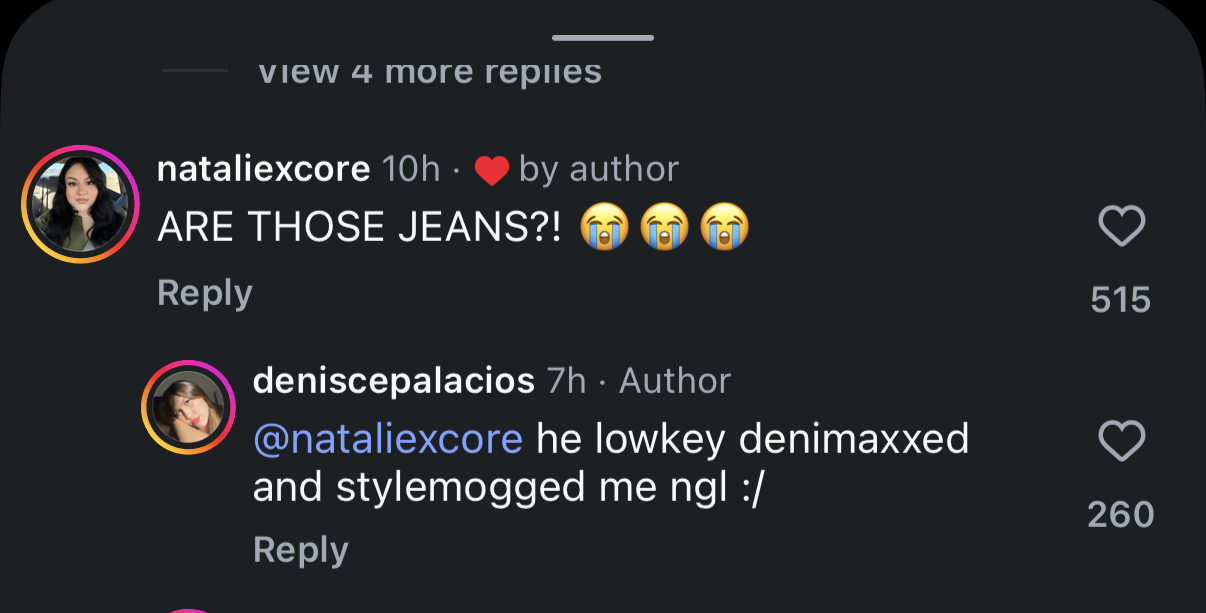Tap the comment sheet drag handle

[603, 38]
